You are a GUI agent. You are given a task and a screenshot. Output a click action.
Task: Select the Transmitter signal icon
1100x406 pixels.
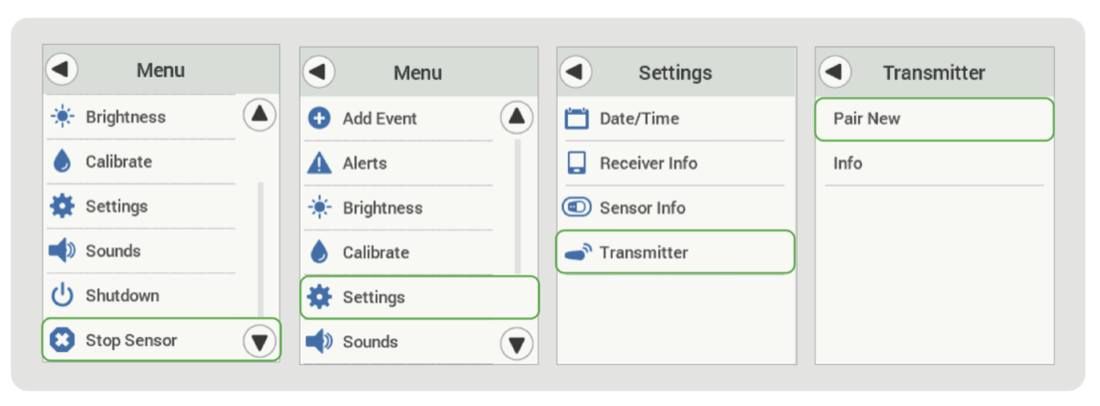click(578, 252)
